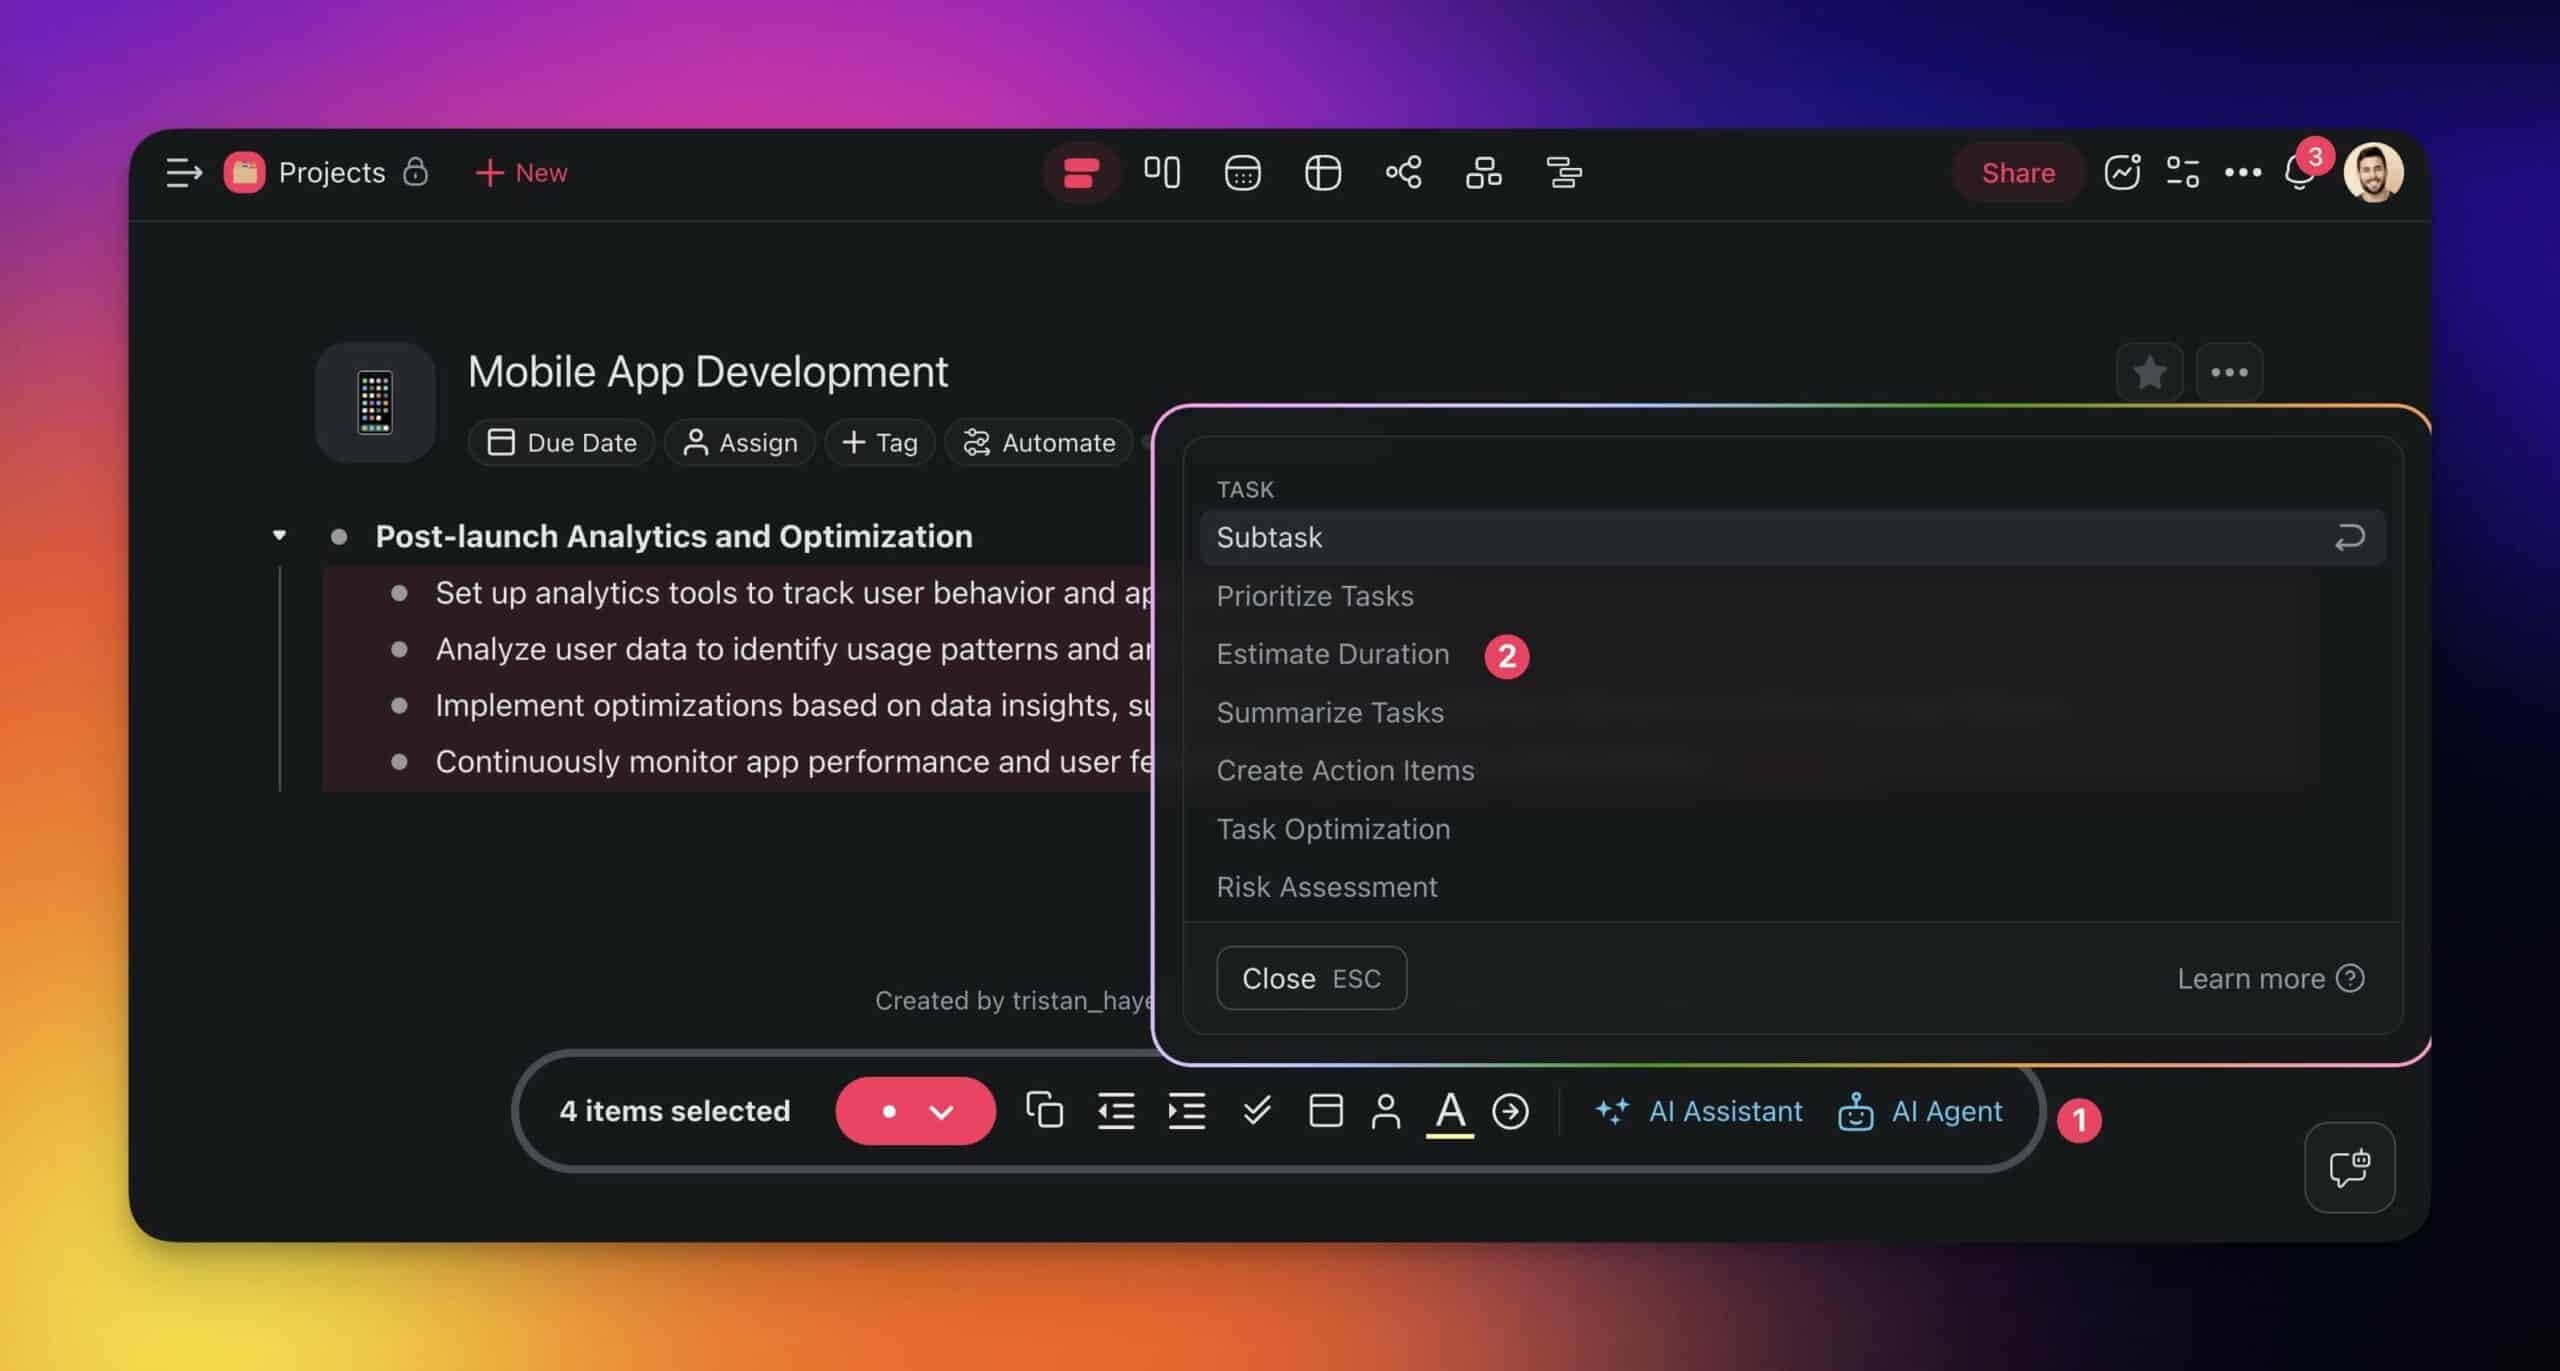Open the mind map view icon

point(1403,172)
